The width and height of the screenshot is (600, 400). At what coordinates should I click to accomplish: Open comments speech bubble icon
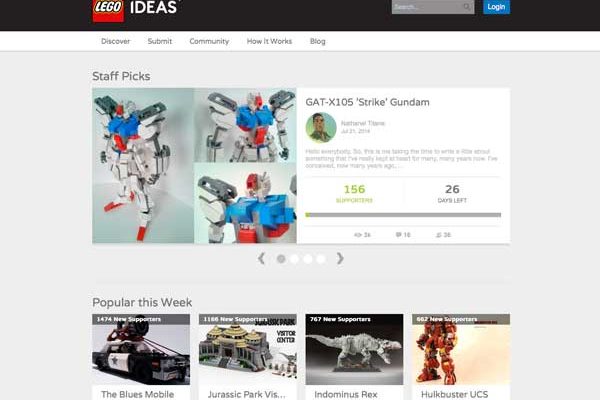coord(398,235)
